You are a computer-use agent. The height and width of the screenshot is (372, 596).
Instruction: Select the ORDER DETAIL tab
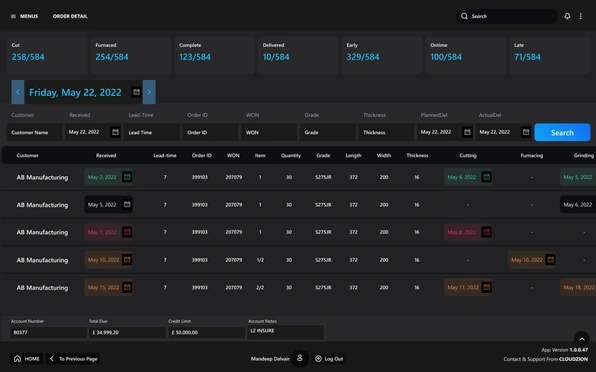tap(70, 16)
